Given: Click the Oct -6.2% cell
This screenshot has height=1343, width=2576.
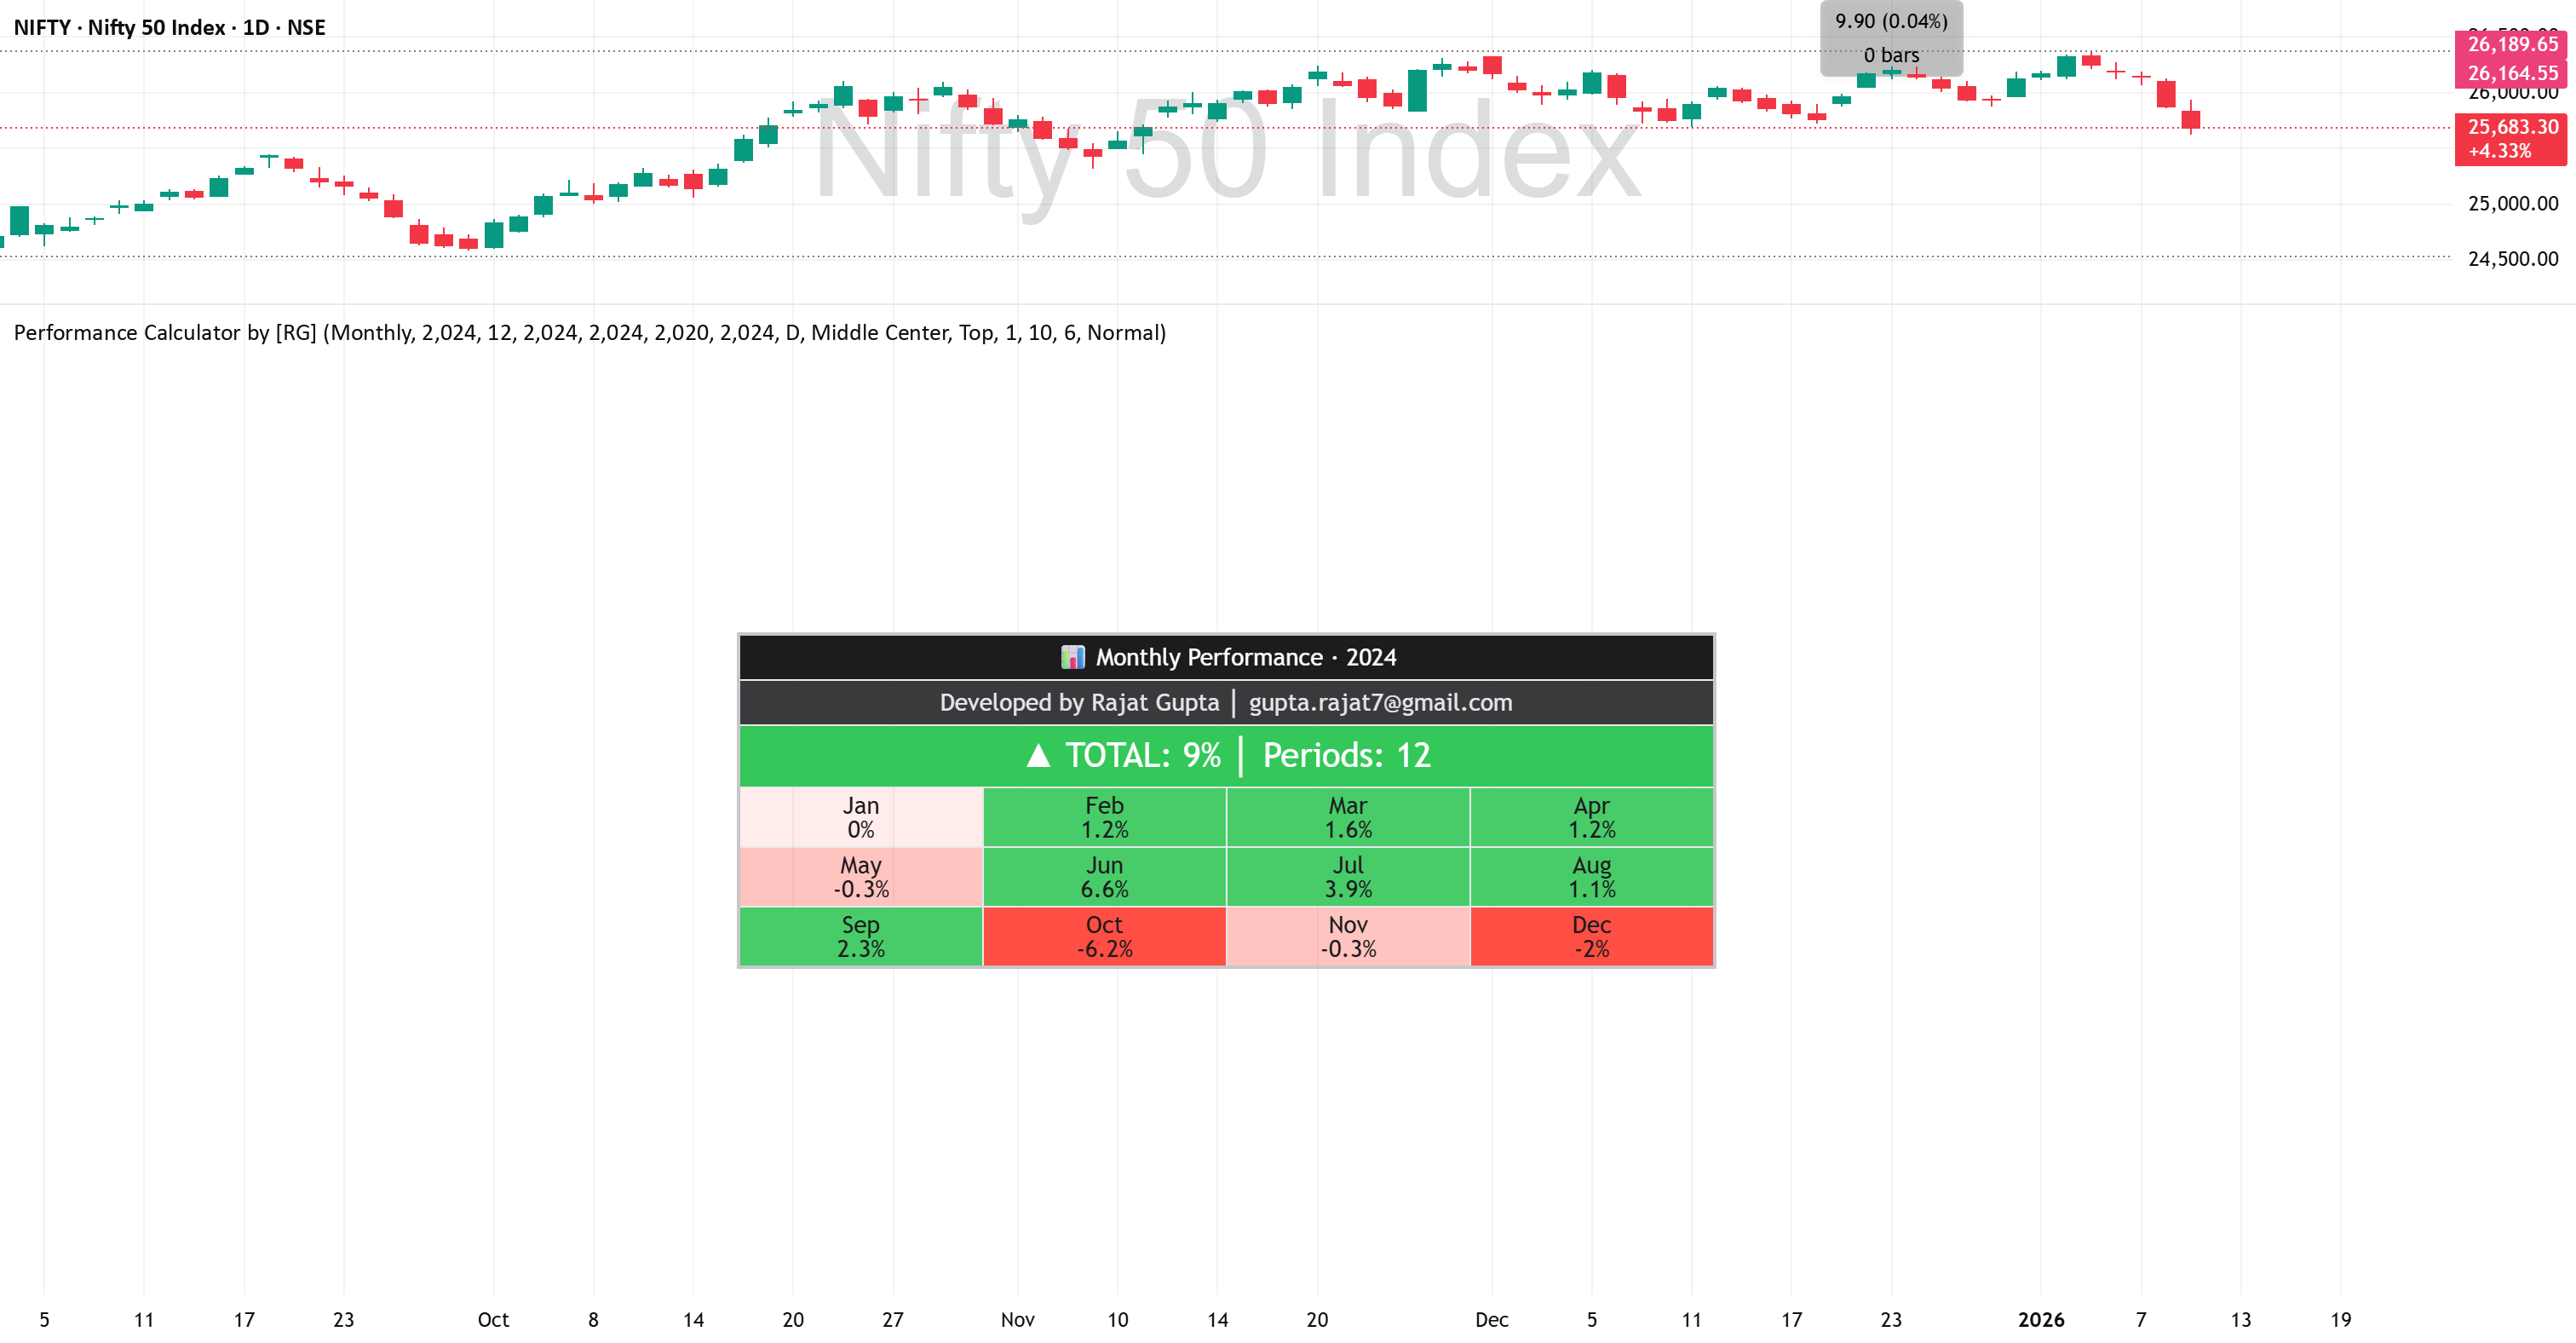Looking at the screenshot, I should pos(1104,937).
